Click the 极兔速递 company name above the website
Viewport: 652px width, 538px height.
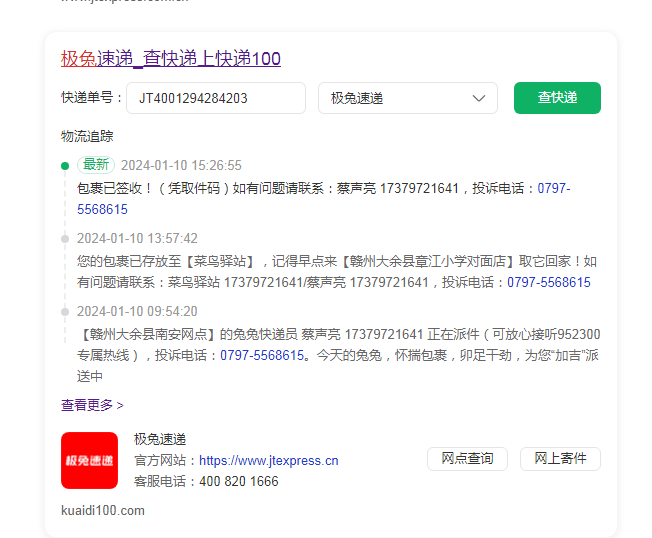(x=160, y=439)
